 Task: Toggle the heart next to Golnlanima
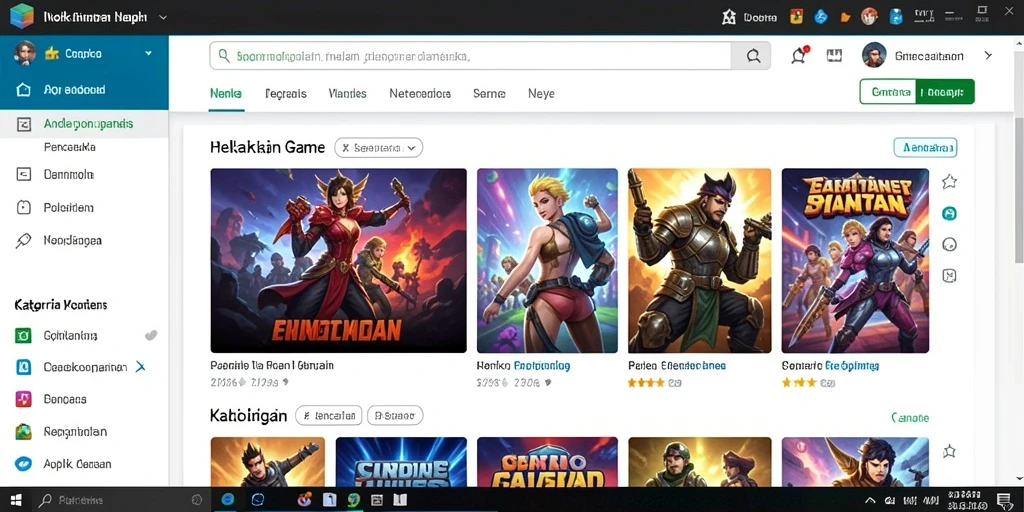(x=151, y=336)
